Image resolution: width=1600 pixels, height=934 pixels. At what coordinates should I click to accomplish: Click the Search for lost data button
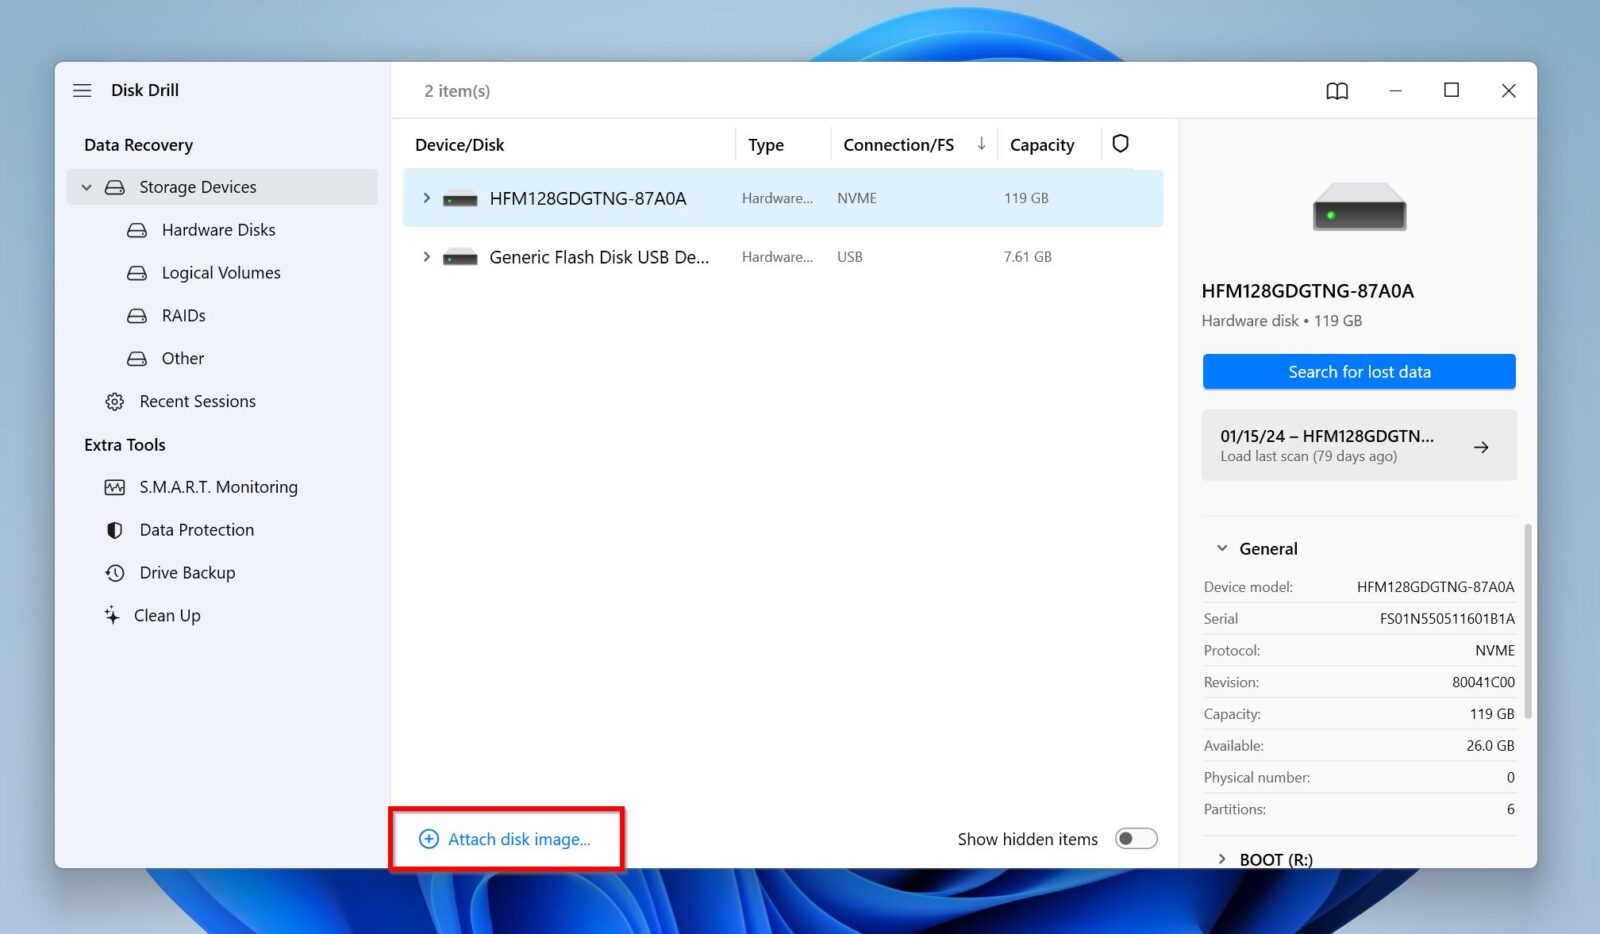pos(1358,371)
